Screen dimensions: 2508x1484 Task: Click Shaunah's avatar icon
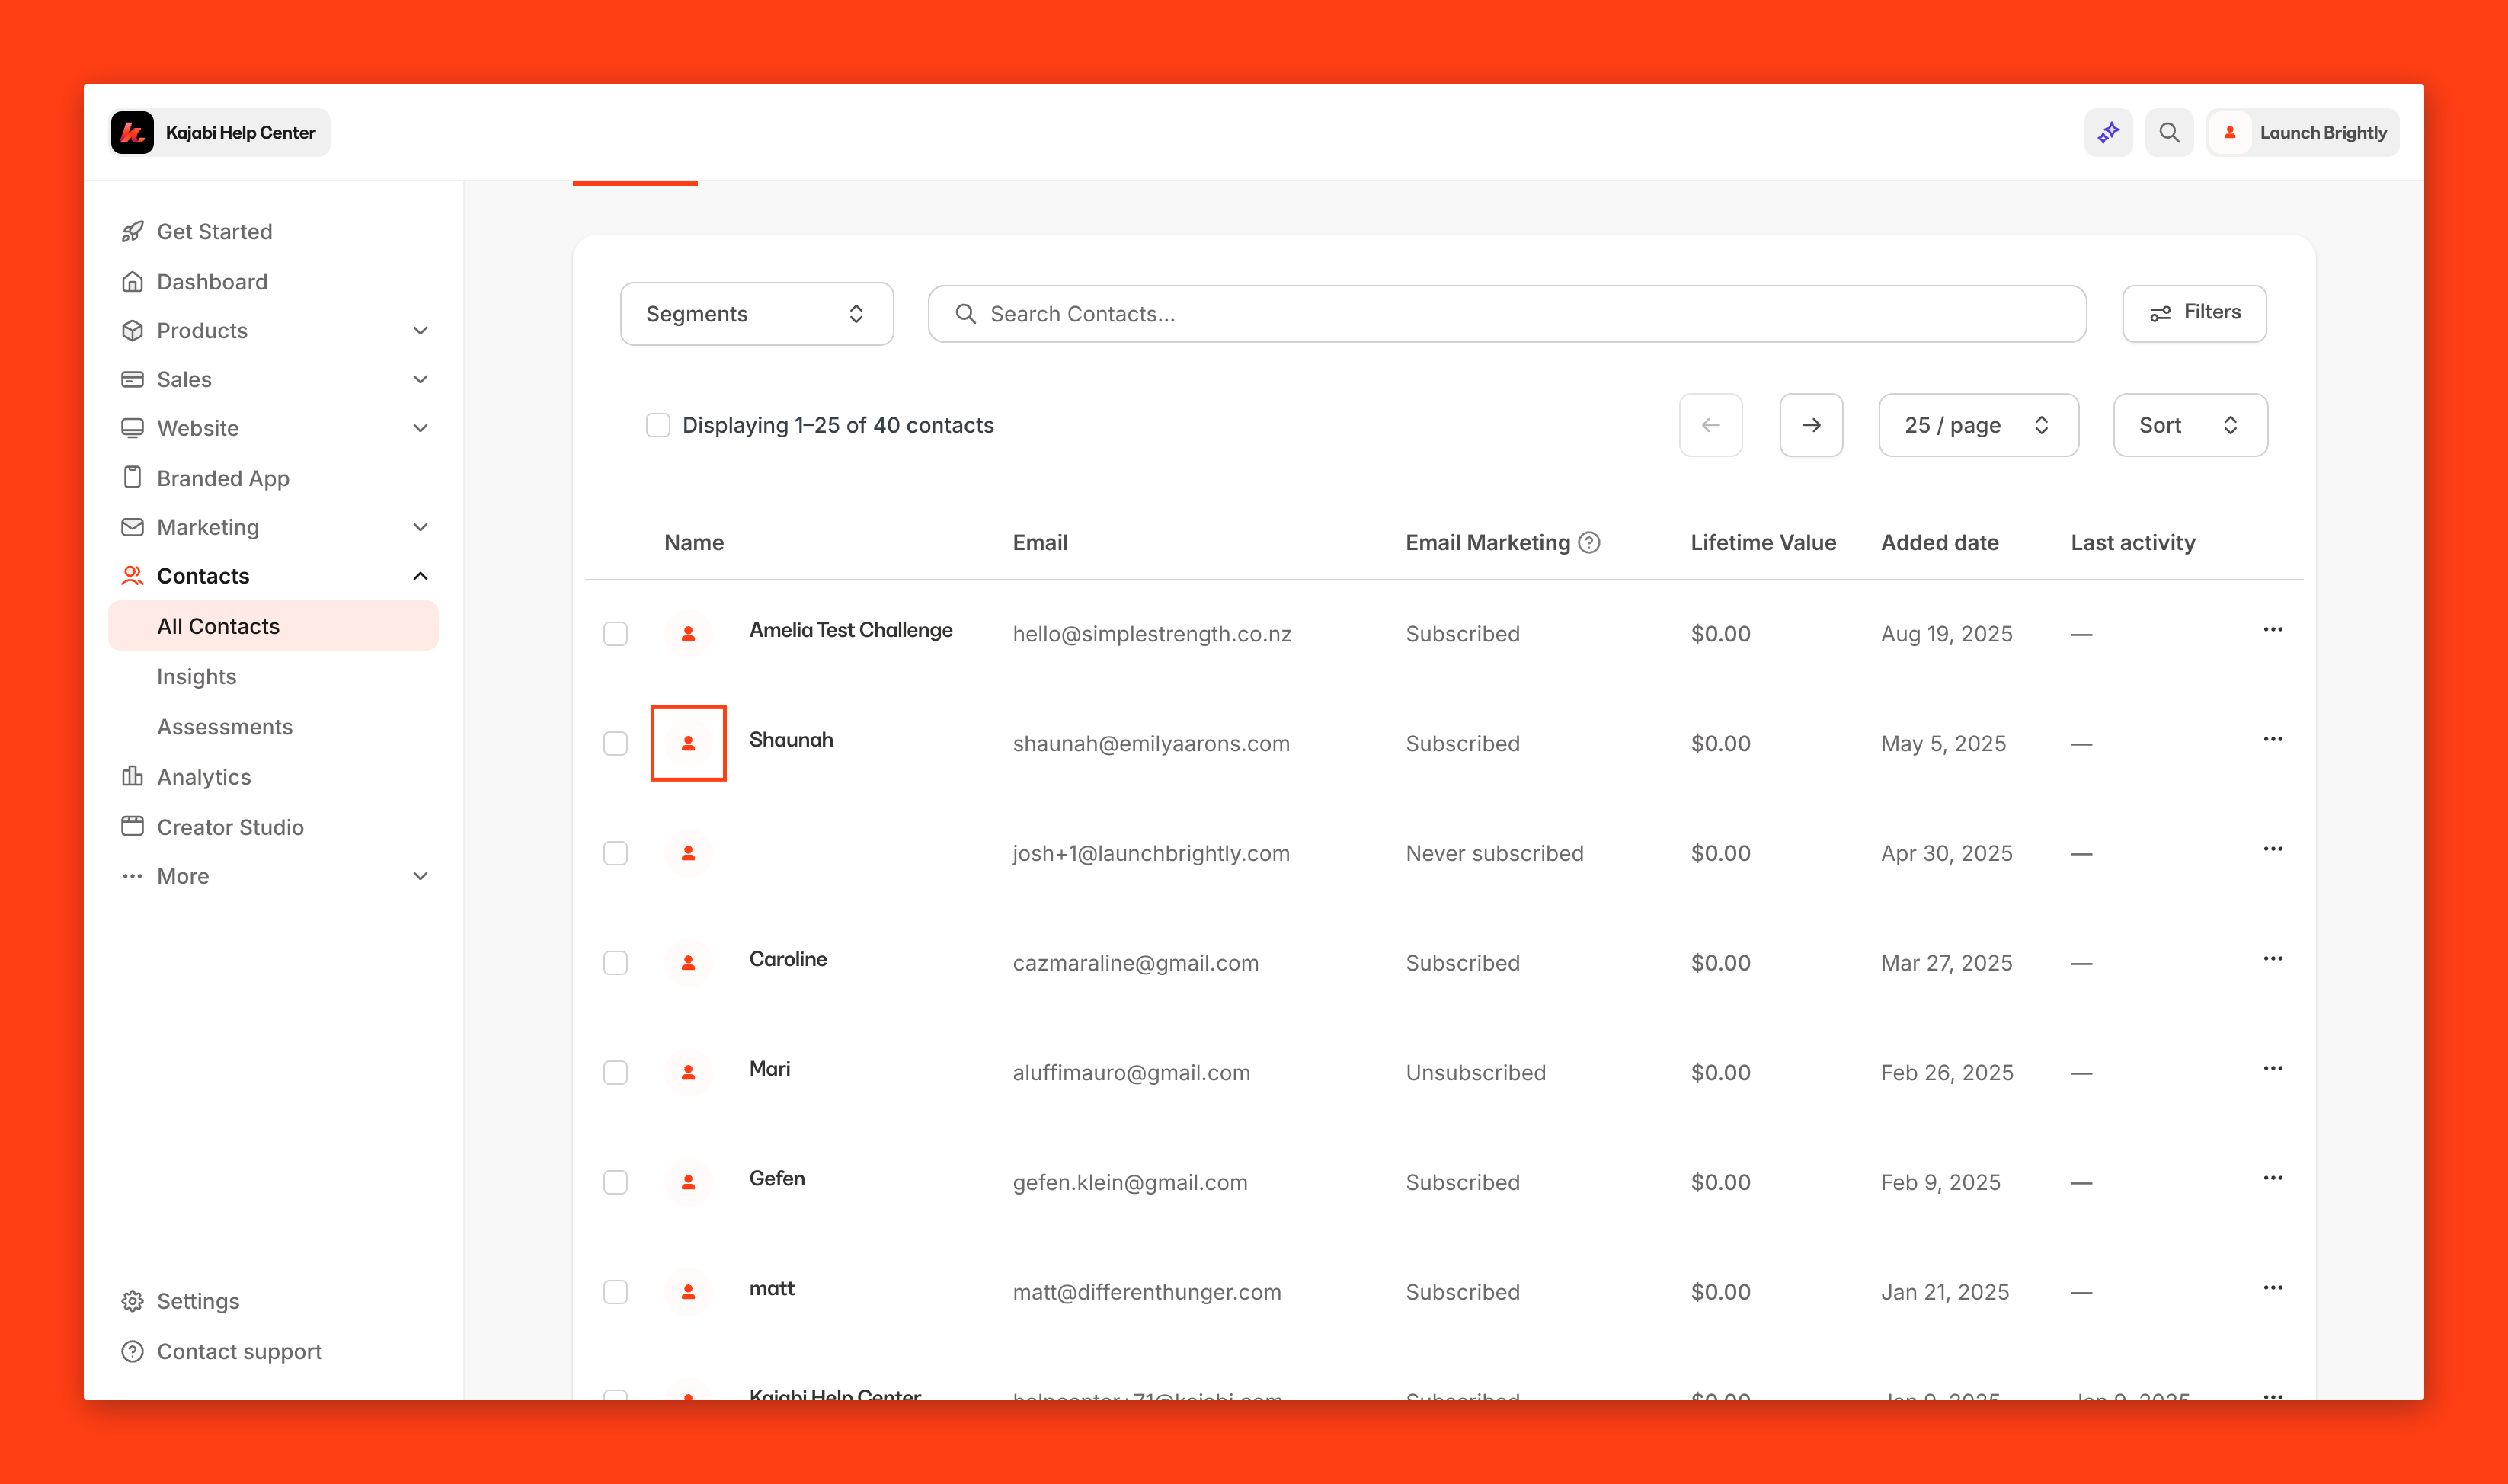click(688, 743)
